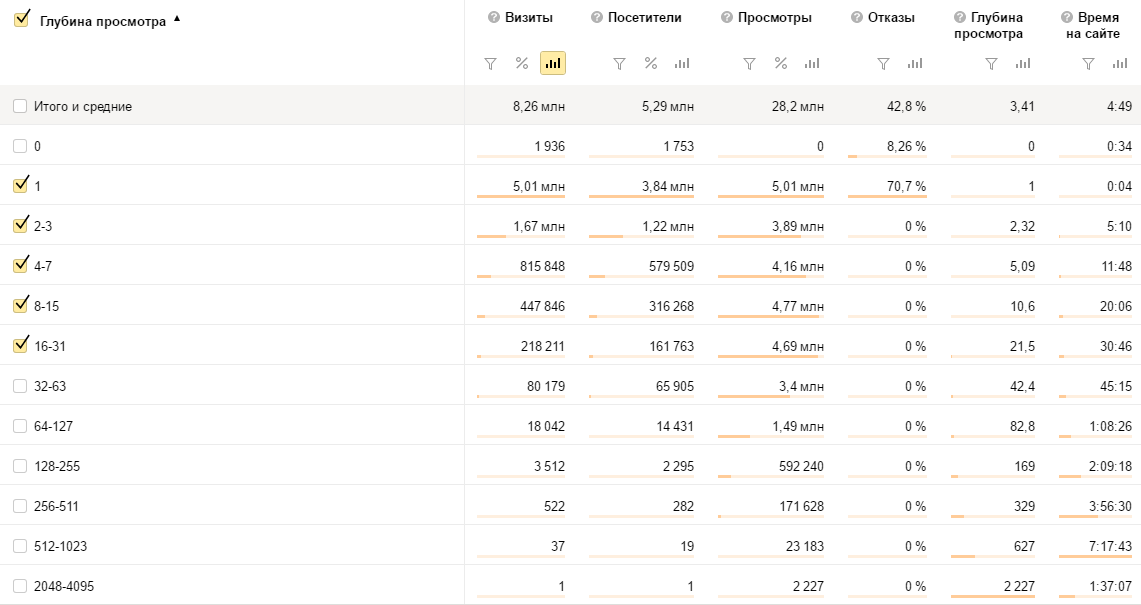Image resolution: width=1141 pixels, height=605 pixels.
Task: Click the bar chart icon under Просмотры
Action: click(x=812, y=64)
